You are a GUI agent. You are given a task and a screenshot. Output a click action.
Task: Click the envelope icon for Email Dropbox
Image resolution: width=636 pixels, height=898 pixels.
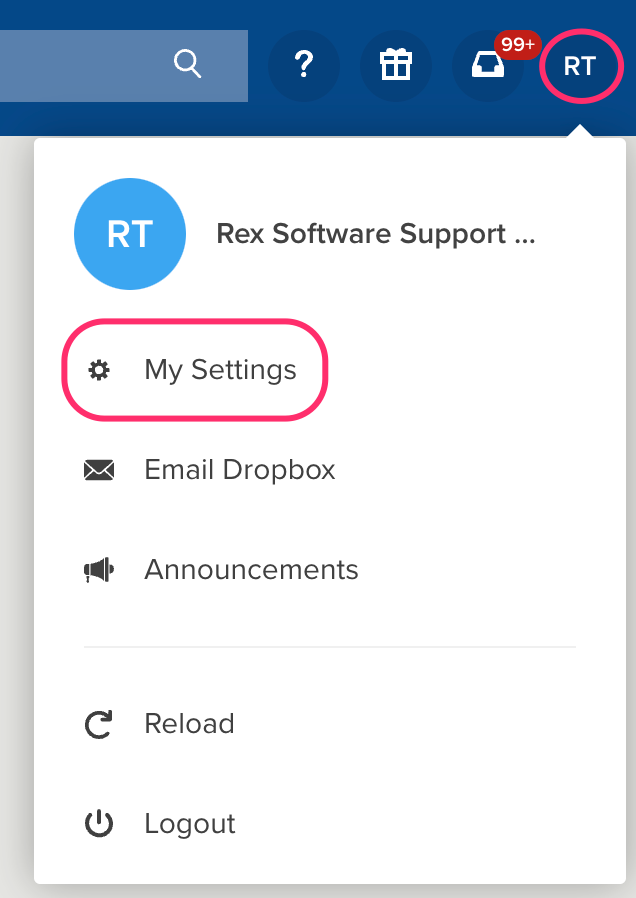point(99,470)
